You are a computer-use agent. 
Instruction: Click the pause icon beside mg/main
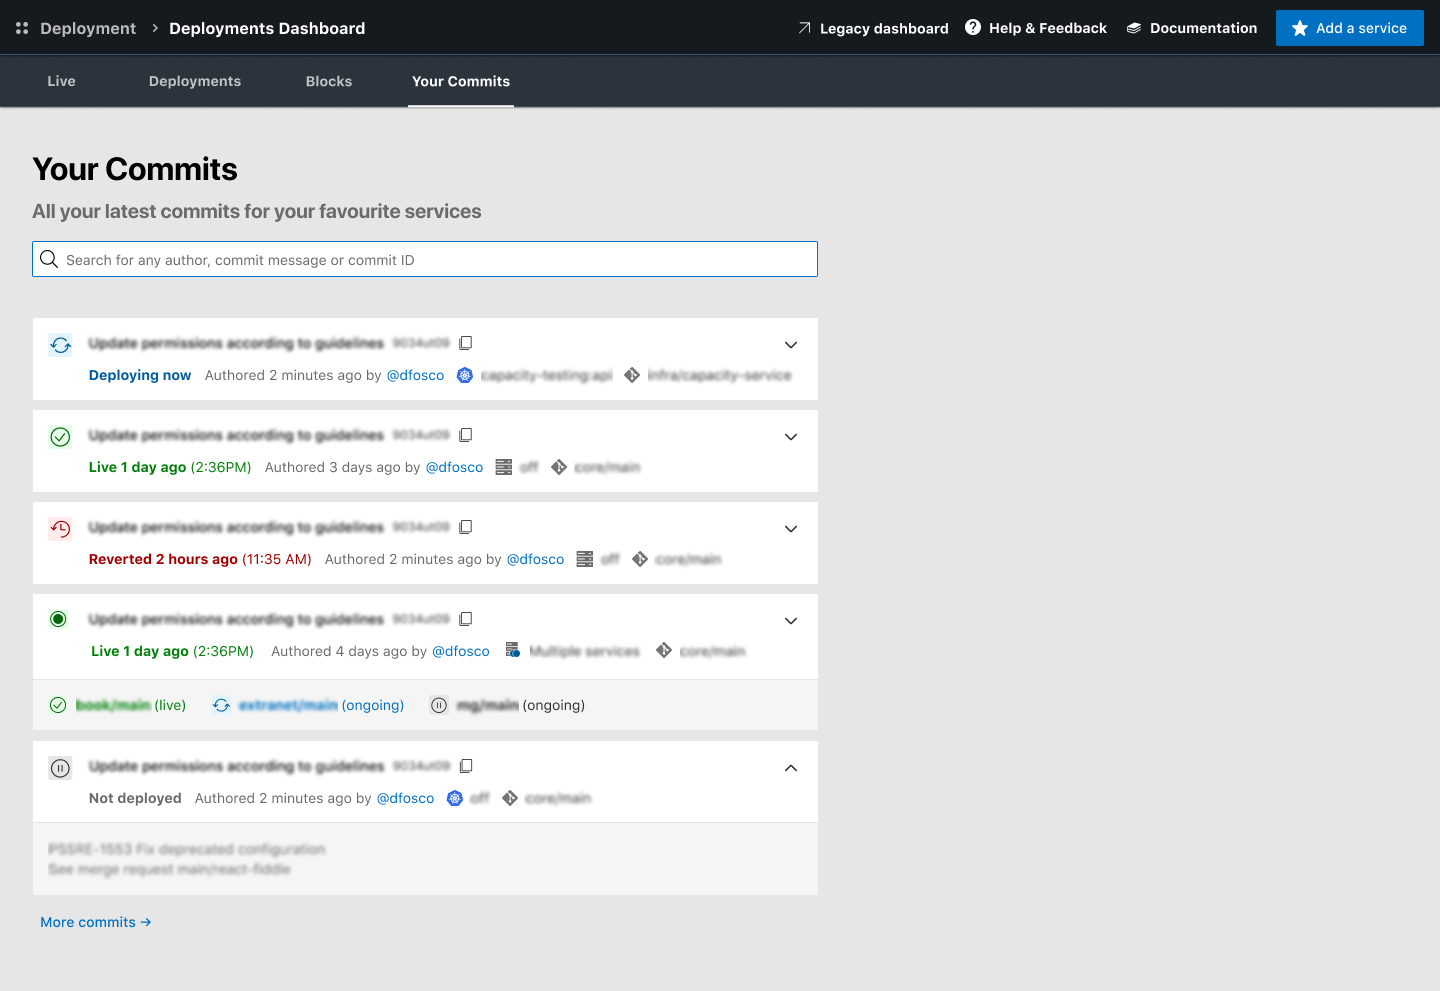click(439, 705)
